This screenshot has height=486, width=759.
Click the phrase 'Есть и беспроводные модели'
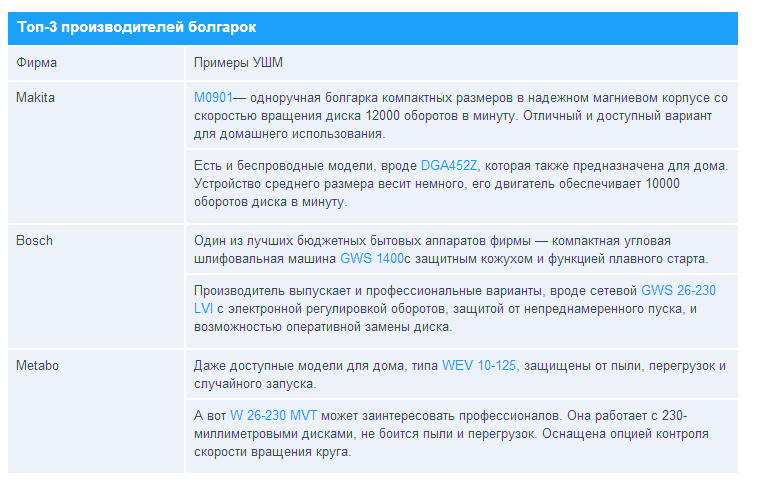(285, 166)
